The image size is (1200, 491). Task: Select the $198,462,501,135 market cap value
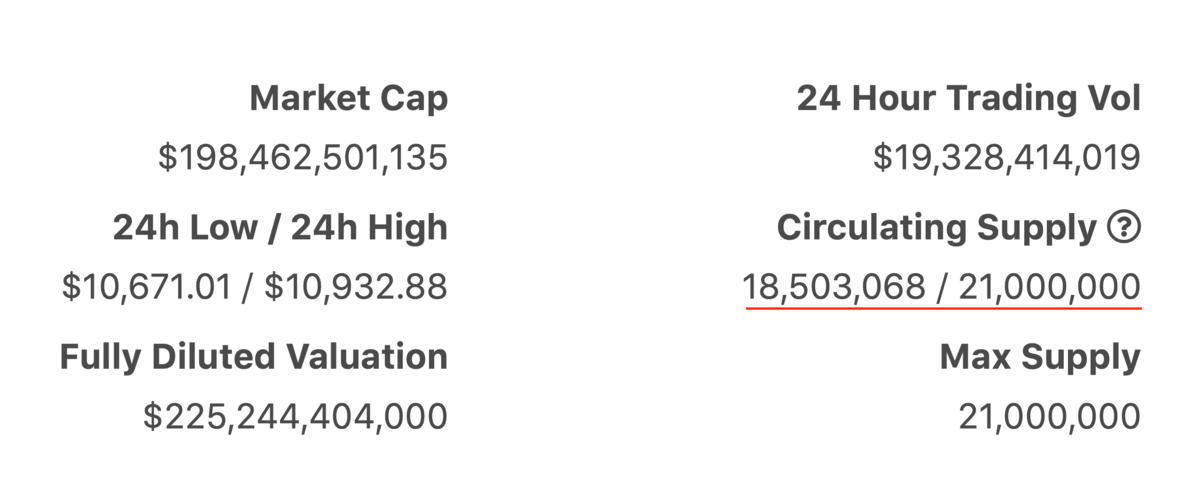click(x=303, y=158)
